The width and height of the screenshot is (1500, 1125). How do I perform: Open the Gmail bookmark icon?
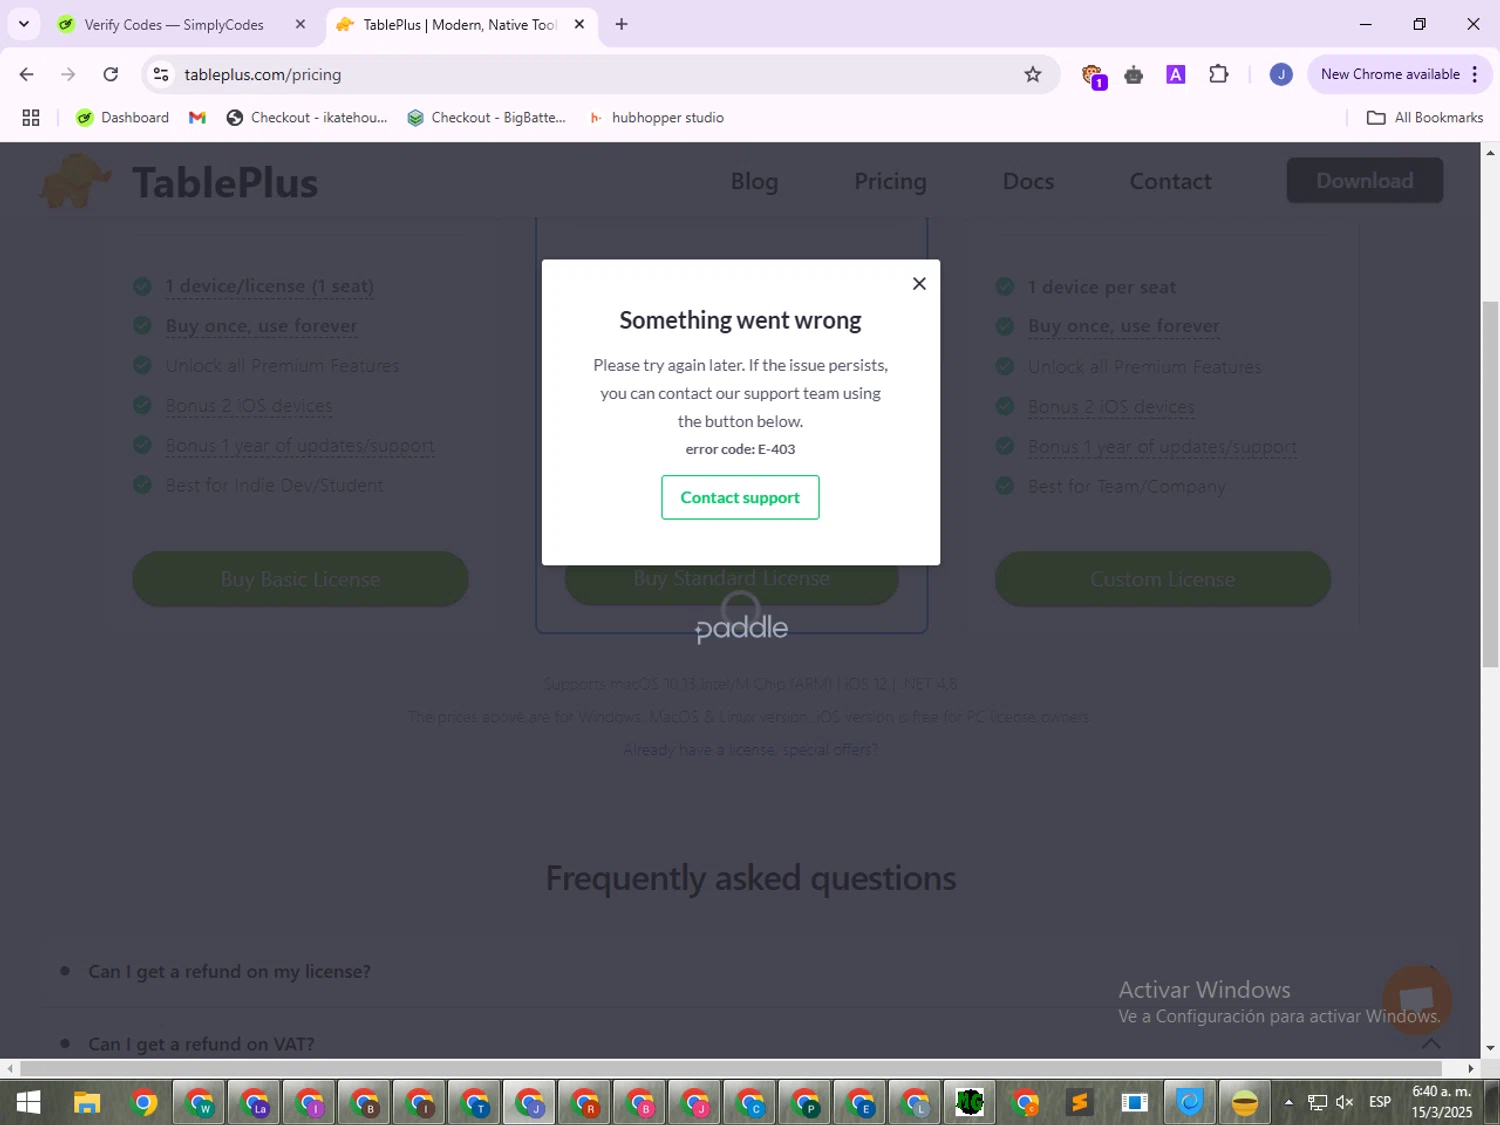[x=197, y=118]
